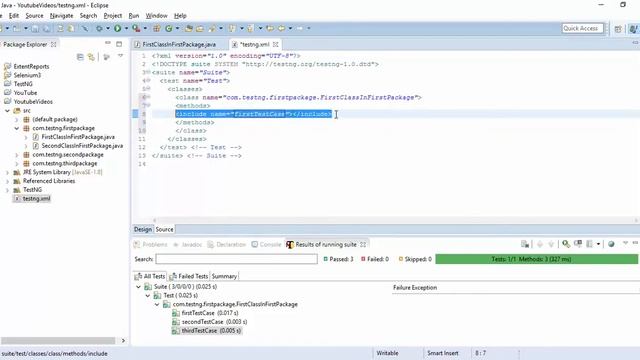Collapse the src folder in Package Explorer
Image resolution: width=640 pixels, height=360 pixels.
click(7, 111)
